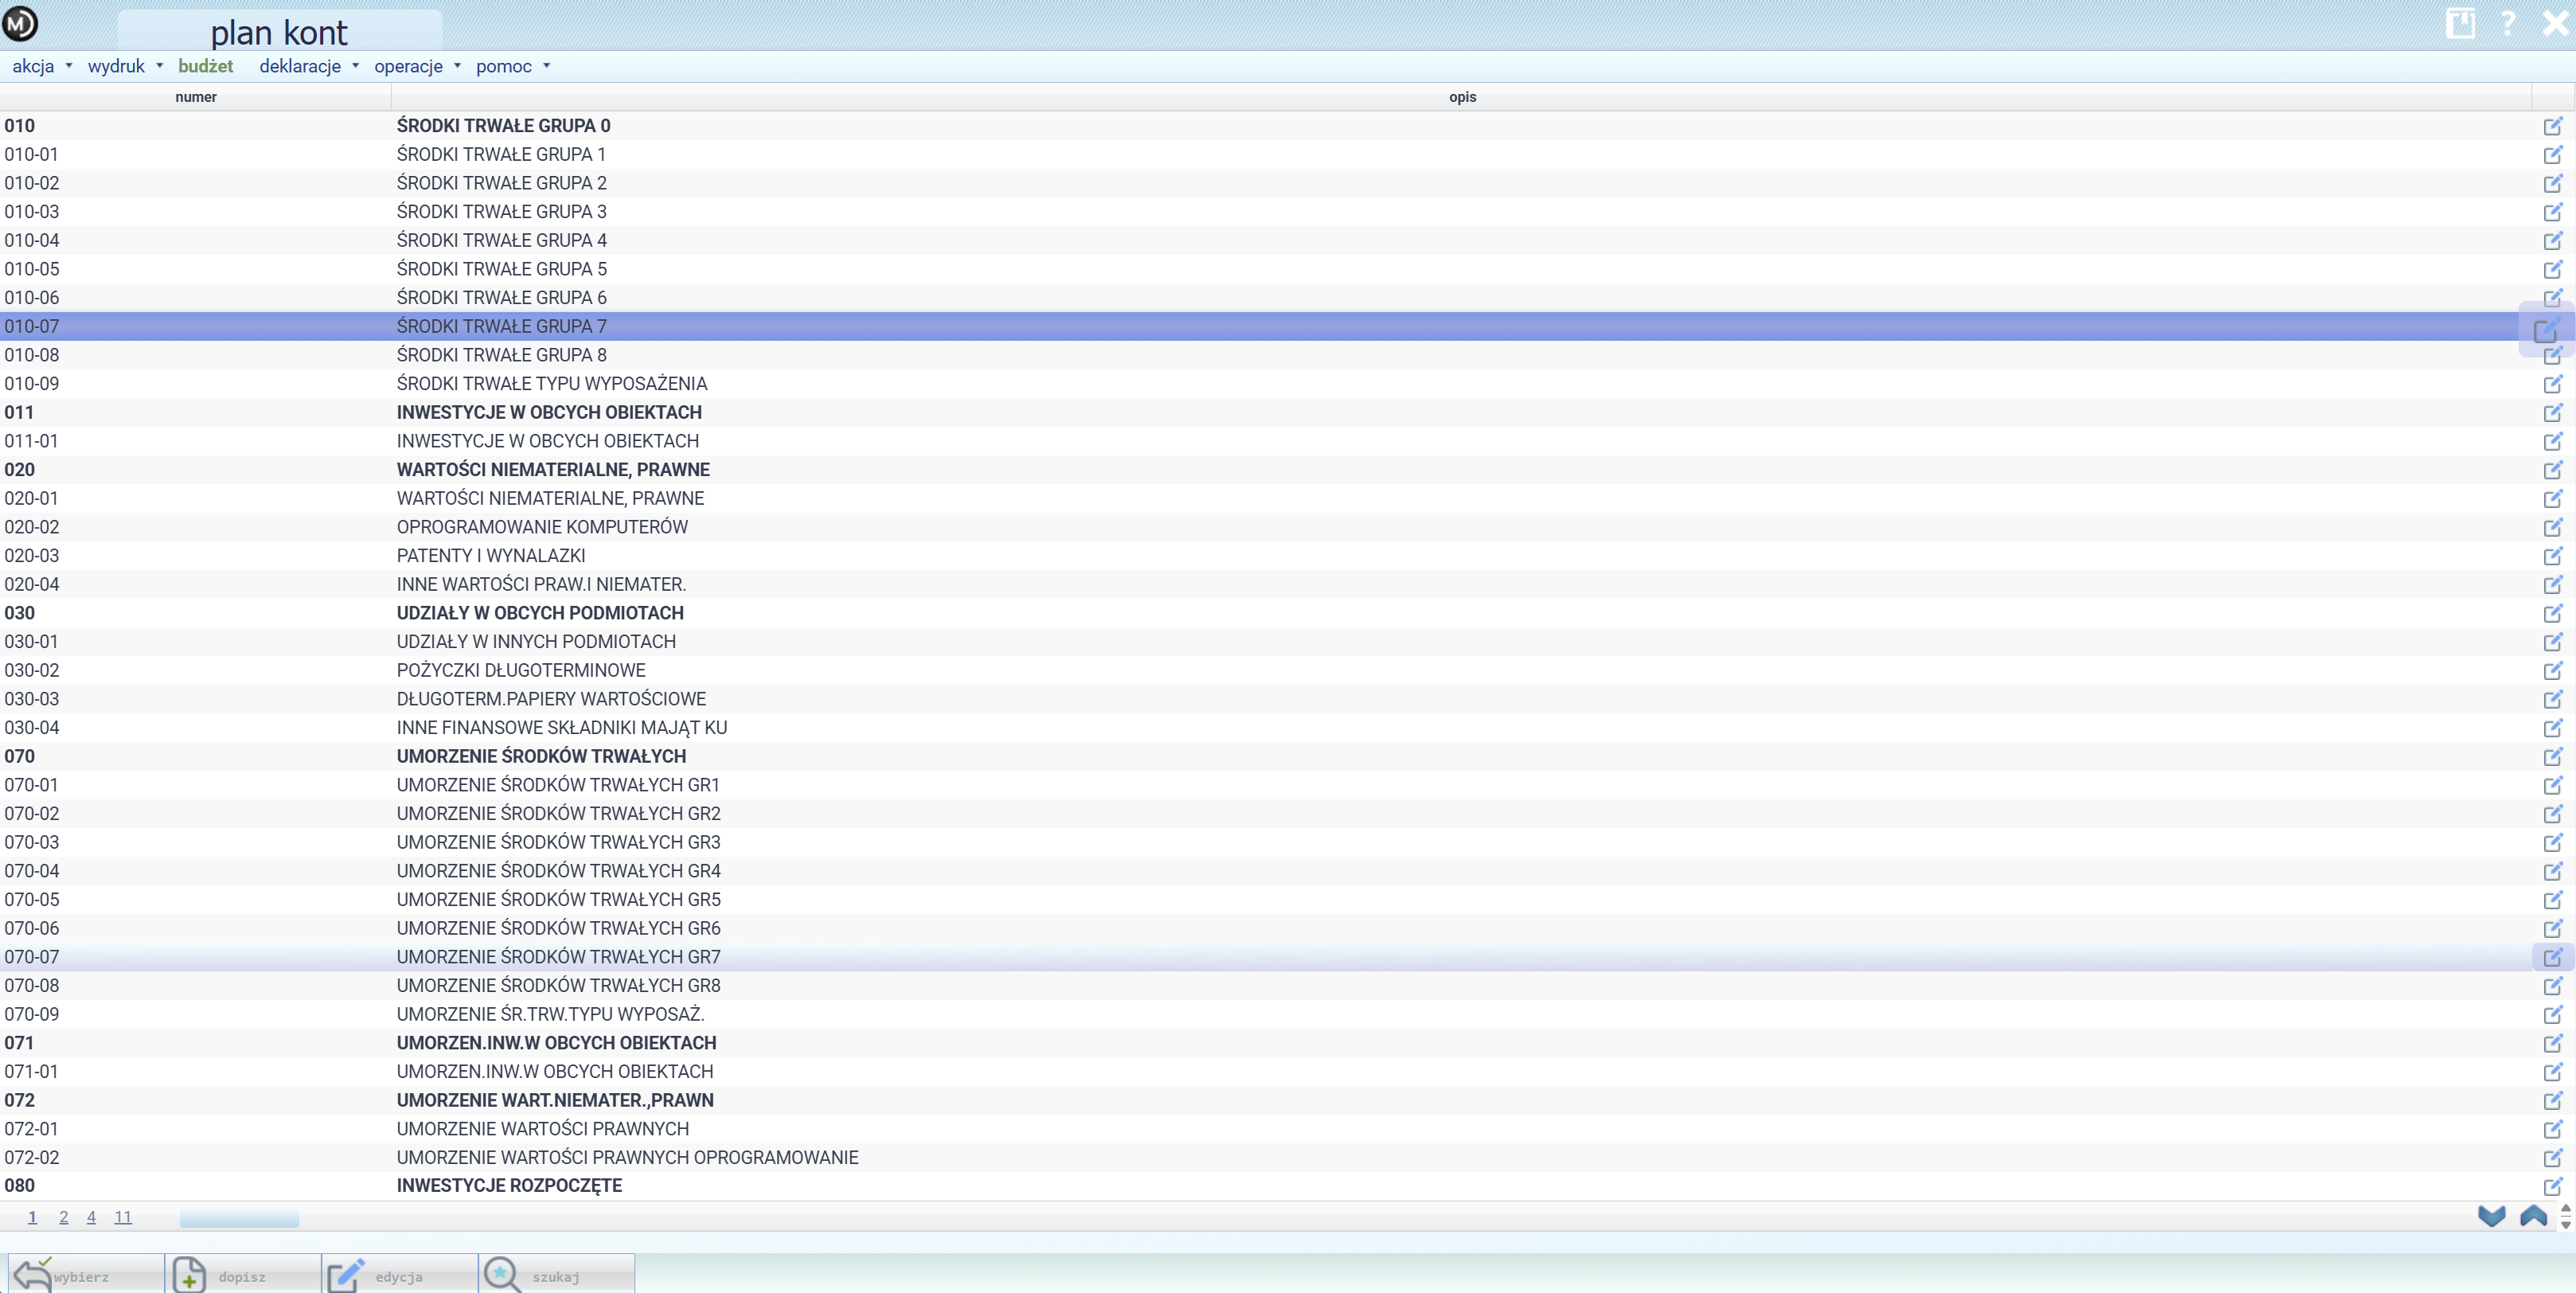Open the operacje menu
2576x1293 pixels.
click(x=417, y=66)
